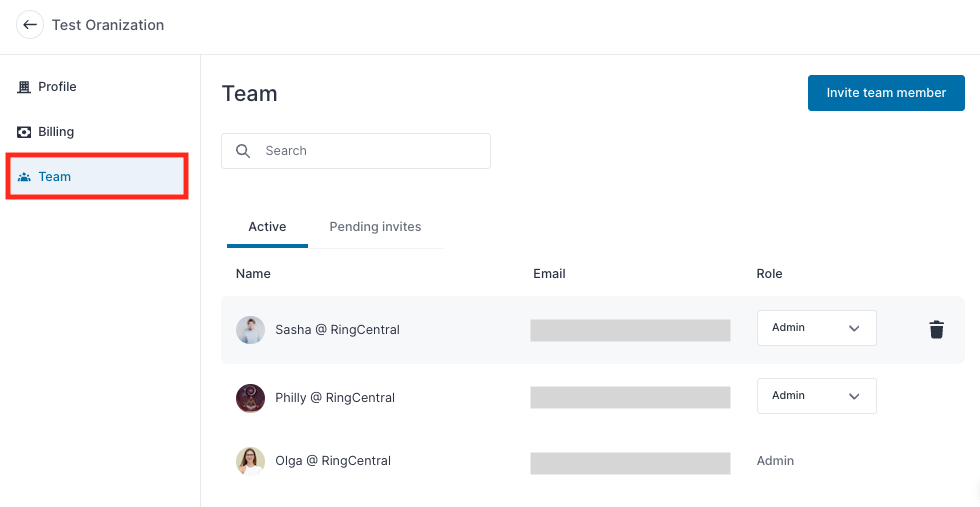
Task: Click the name Sasha @ RingCentral
Action: click(338, 330)
